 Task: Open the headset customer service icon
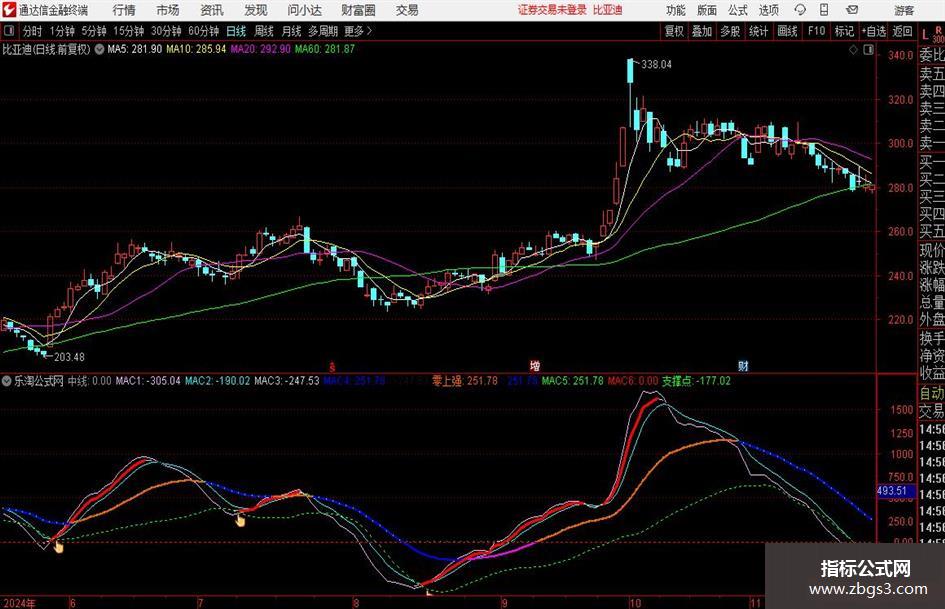point(800,10)
